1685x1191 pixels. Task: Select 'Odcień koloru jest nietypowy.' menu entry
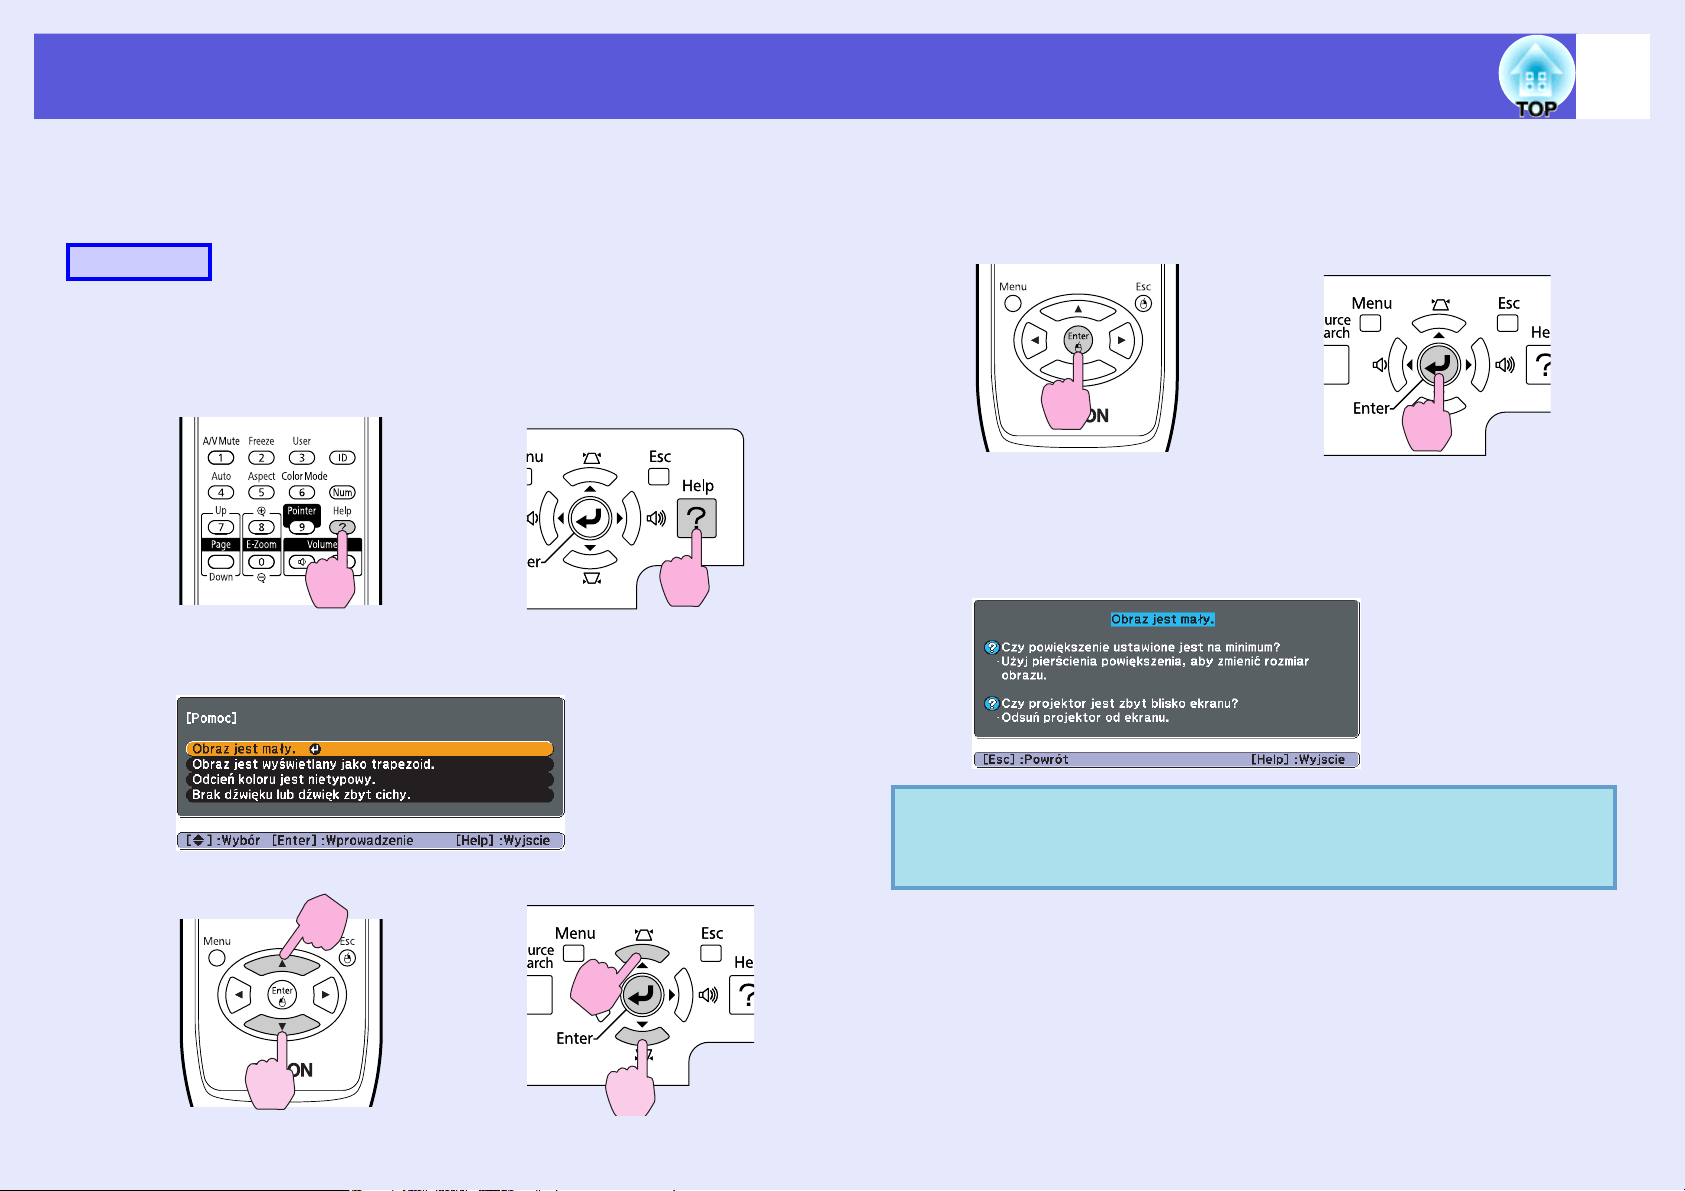tap(369, 779)
